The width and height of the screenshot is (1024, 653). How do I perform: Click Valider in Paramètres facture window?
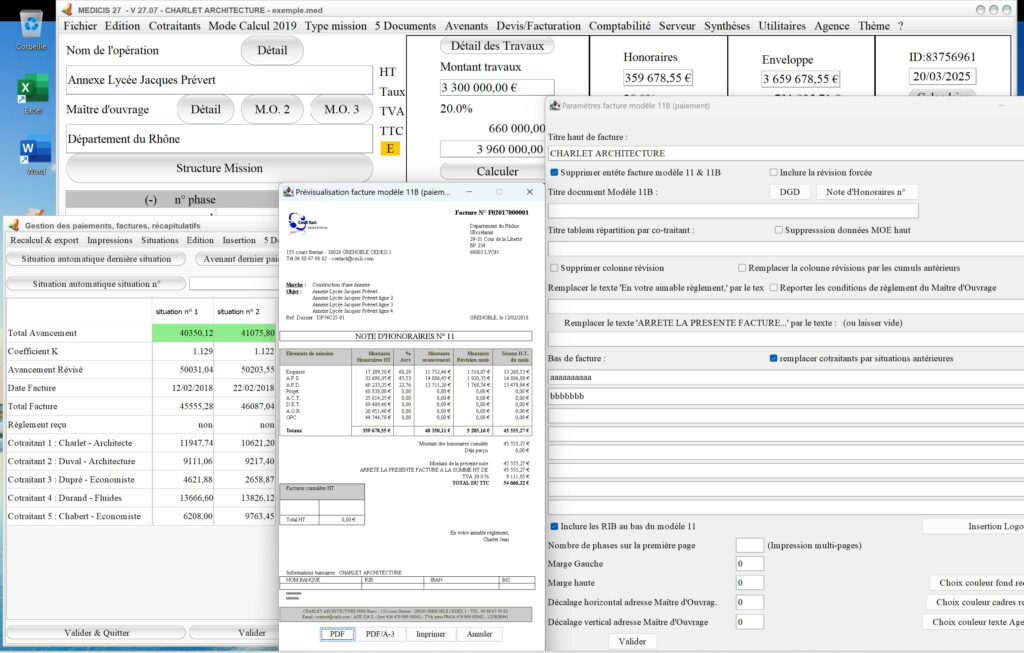tap(632, 641)
